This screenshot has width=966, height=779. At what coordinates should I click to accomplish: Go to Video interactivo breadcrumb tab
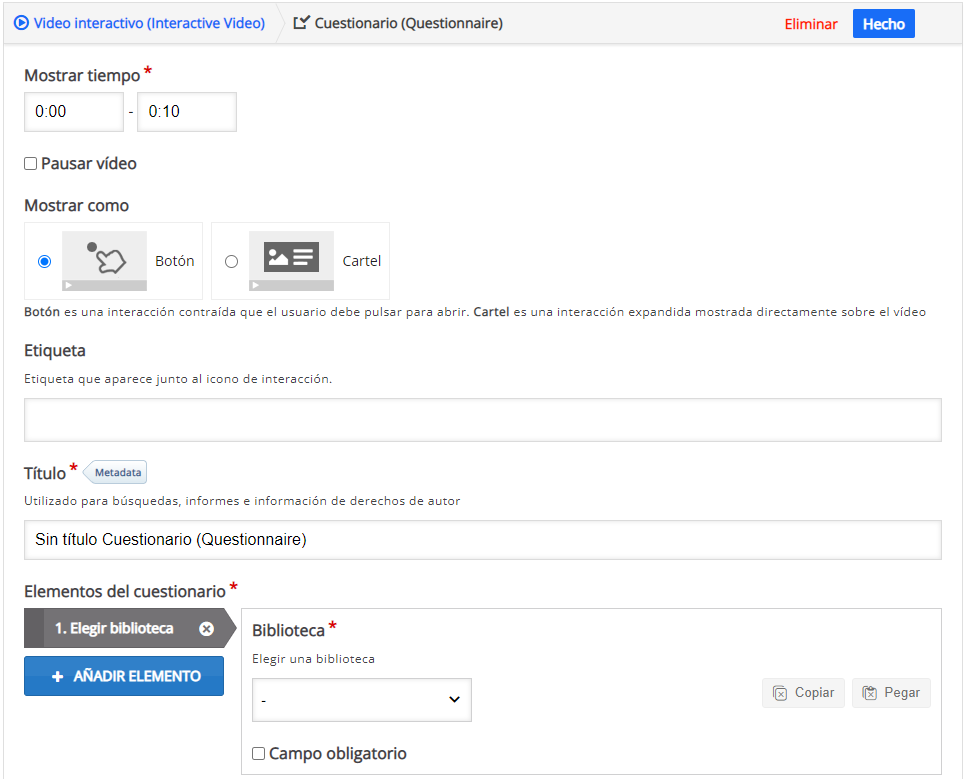click(x=148, y=23)
